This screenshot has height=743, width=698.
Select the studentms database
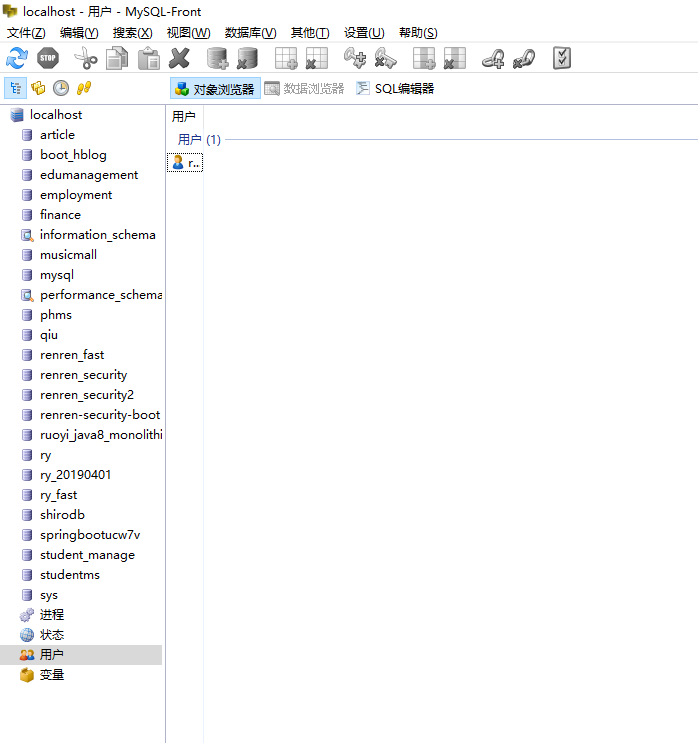point(70,575)
